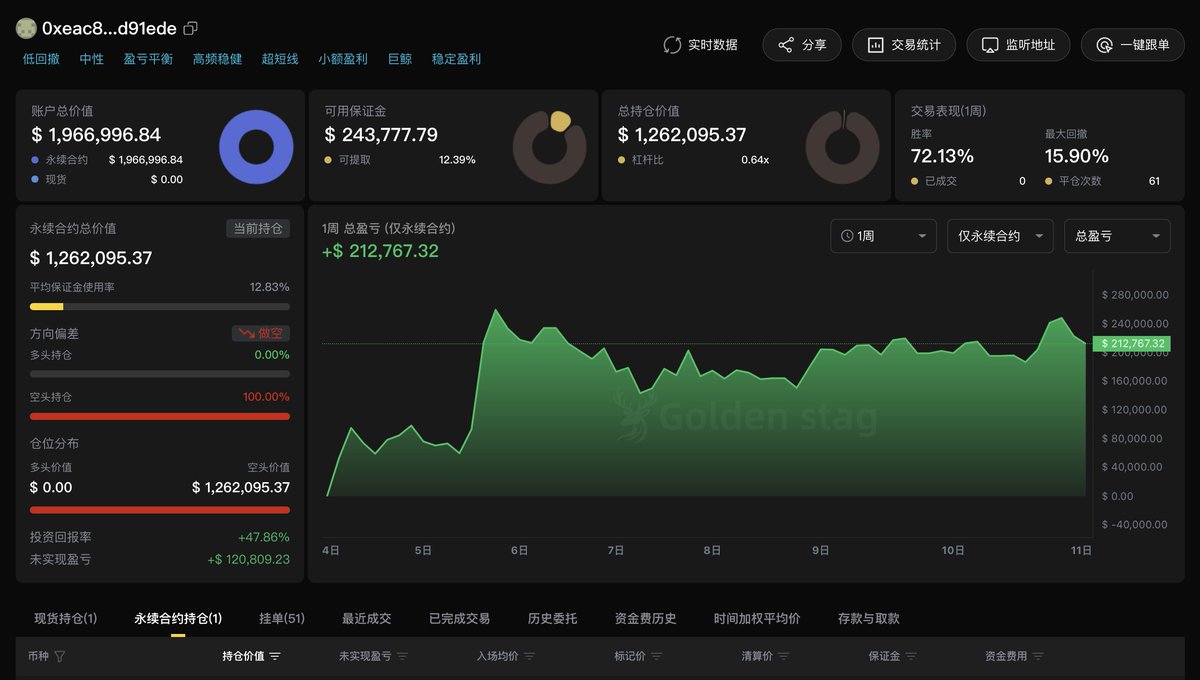Click the 0.64x leverage ratio value
This screenshot has width=1200, height=680.
point(755,160)
